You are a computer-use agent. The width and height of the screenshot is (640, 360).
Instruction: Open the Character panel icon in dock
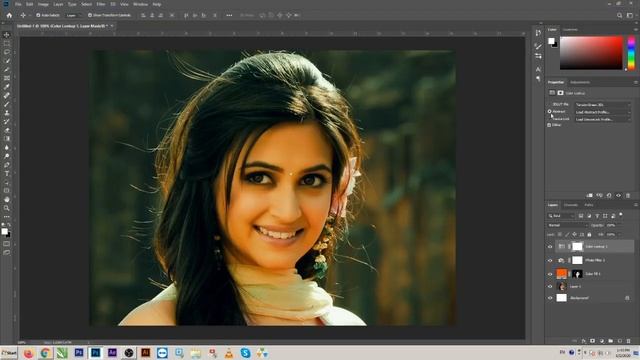pyautogui.click(x=538, y=69)
